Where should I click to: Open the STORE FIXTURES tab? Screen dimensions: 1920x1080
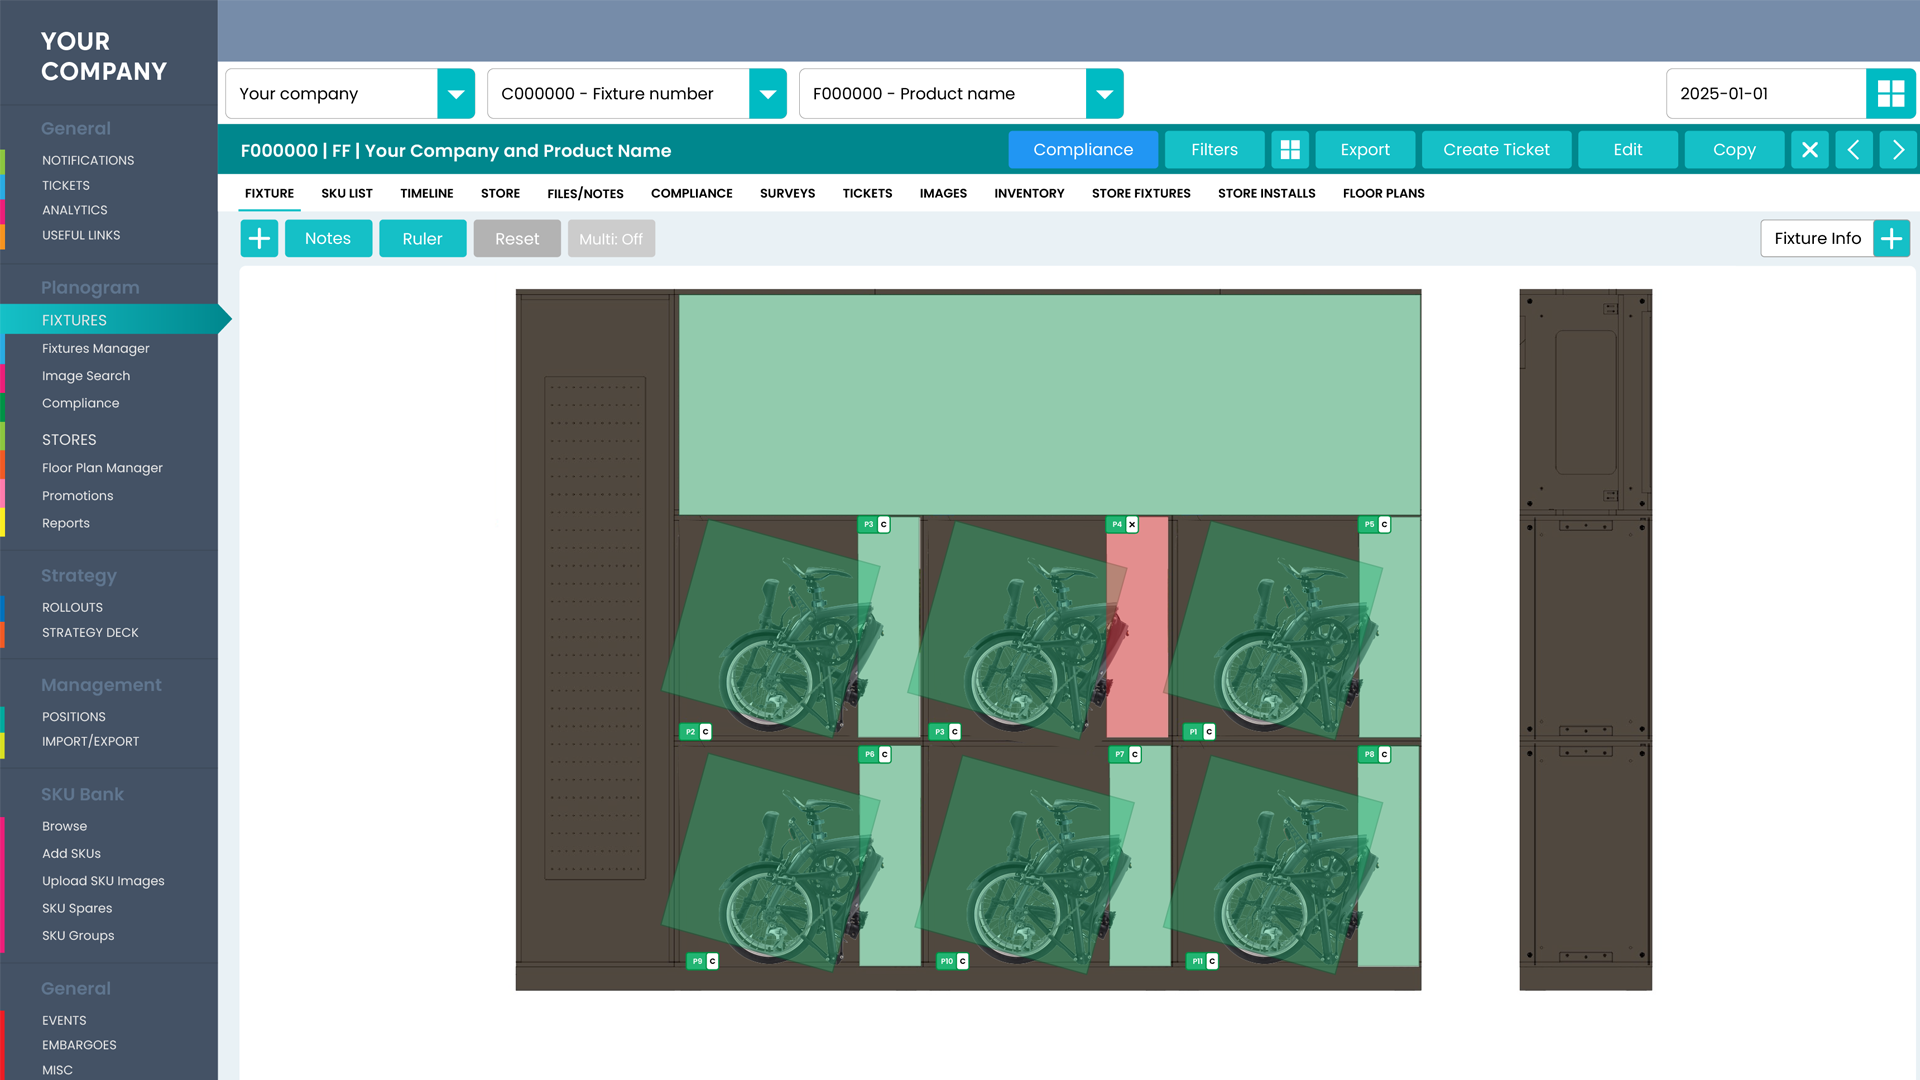click(1141, 193)
